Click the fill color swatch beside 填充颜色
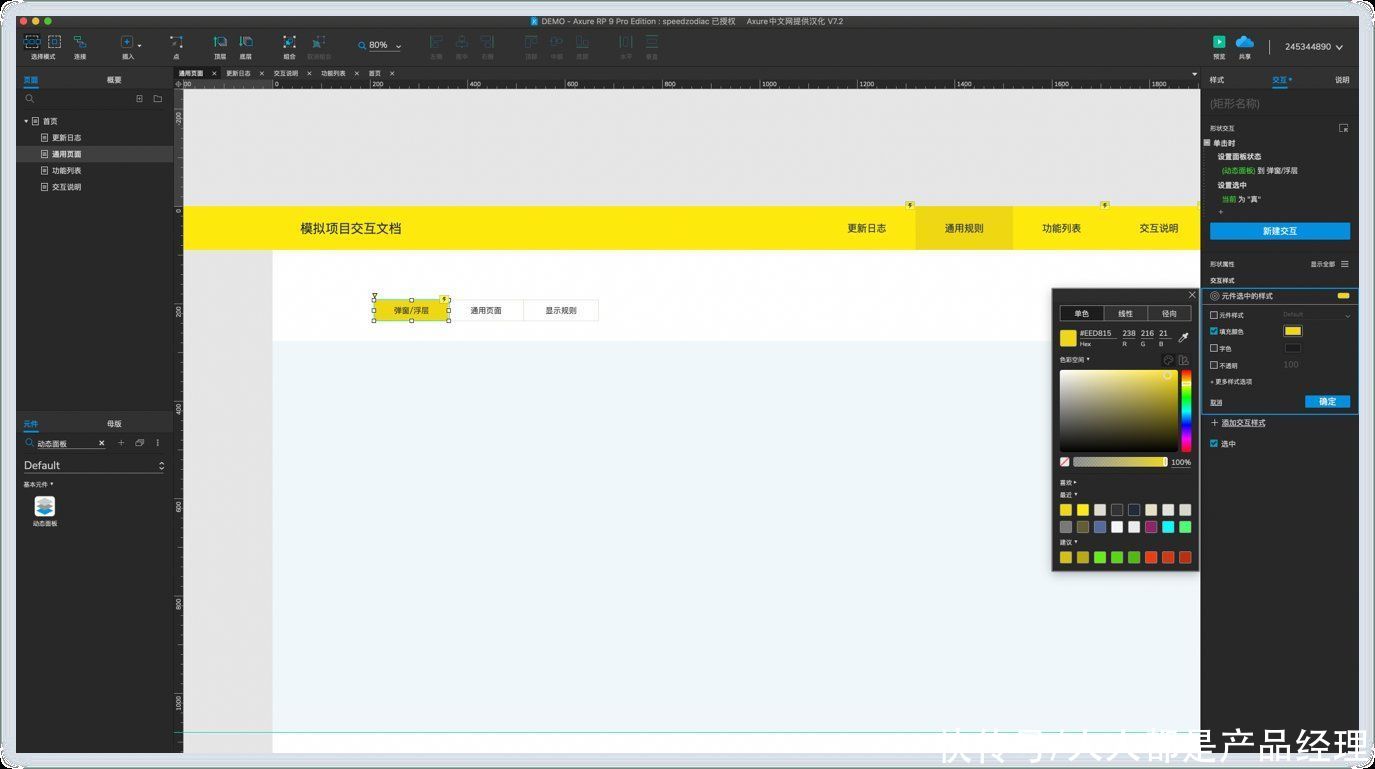This screenshot has height=769, width=1375. point(1293,331)
